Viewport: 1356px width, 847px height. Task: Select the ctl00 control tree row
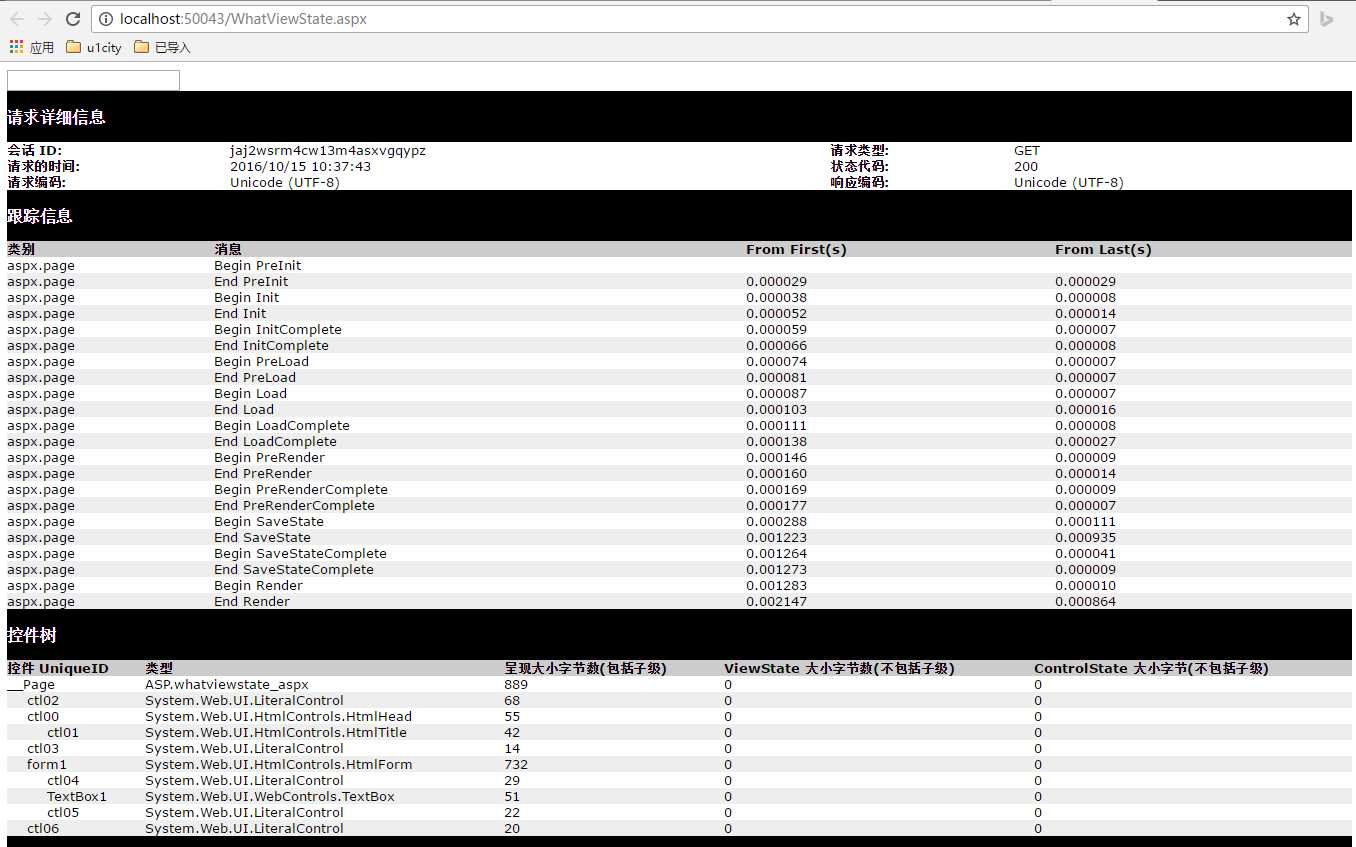pos(679,716)
